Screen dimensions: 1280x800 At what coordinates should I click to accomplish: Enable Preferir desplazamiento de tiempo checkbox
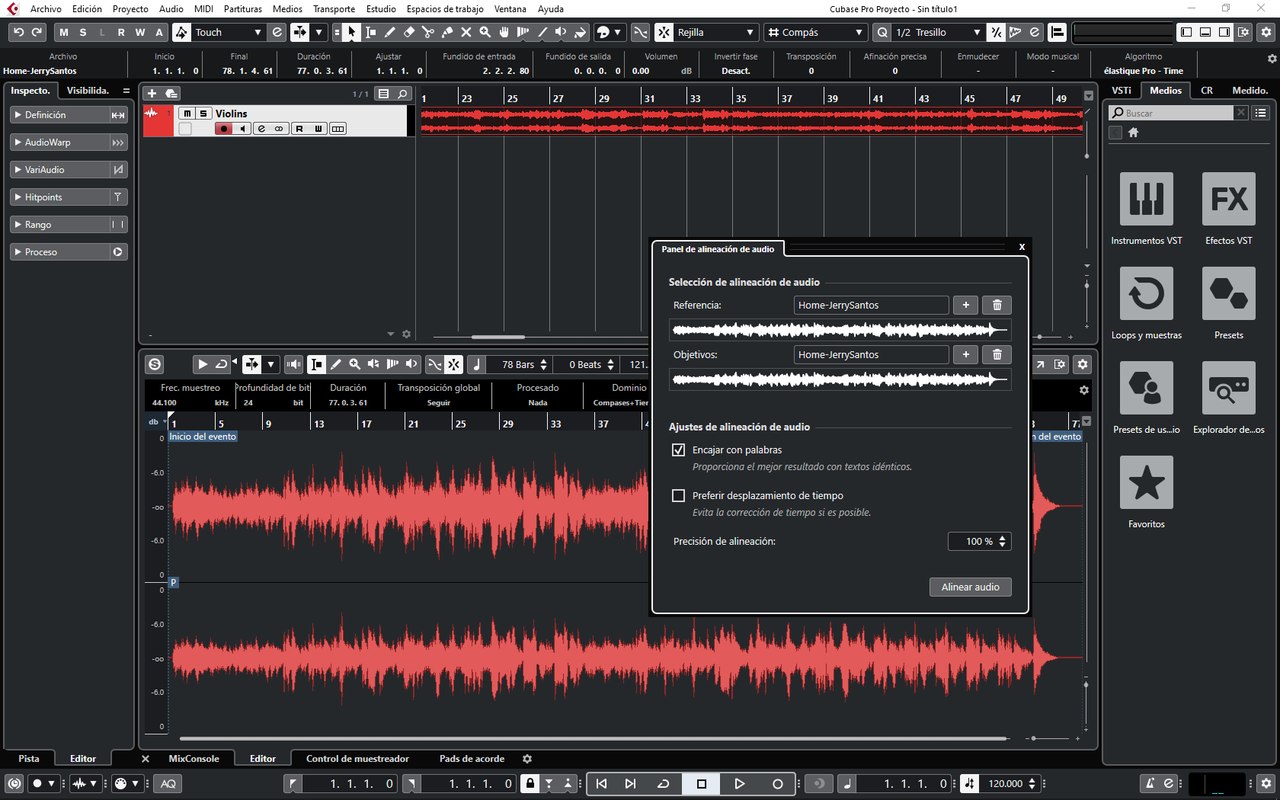679,495
